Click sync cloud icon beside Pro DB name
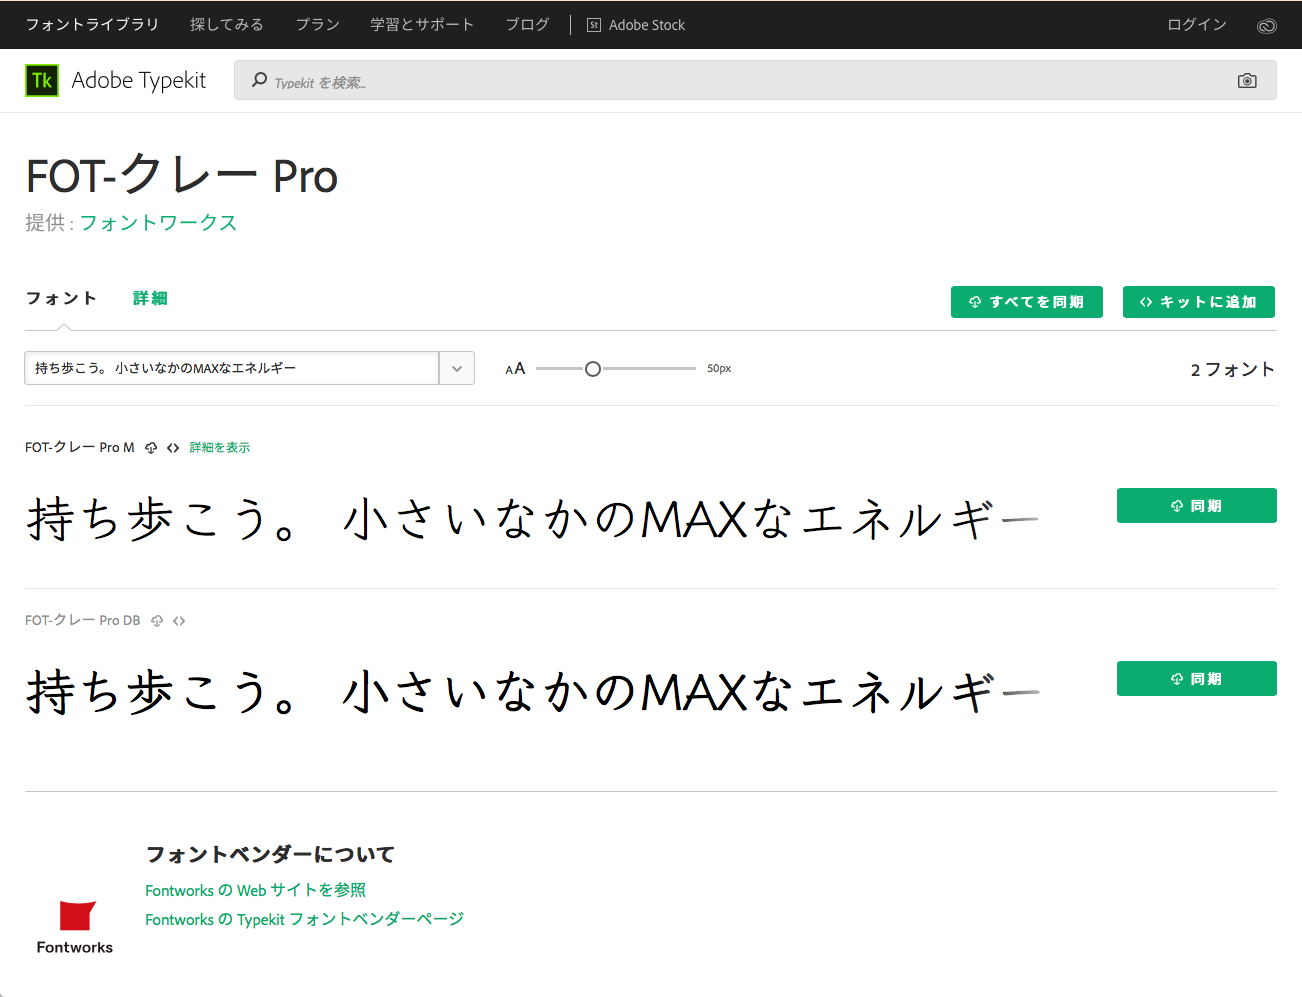1302x997 pixels. click(157, 621)
